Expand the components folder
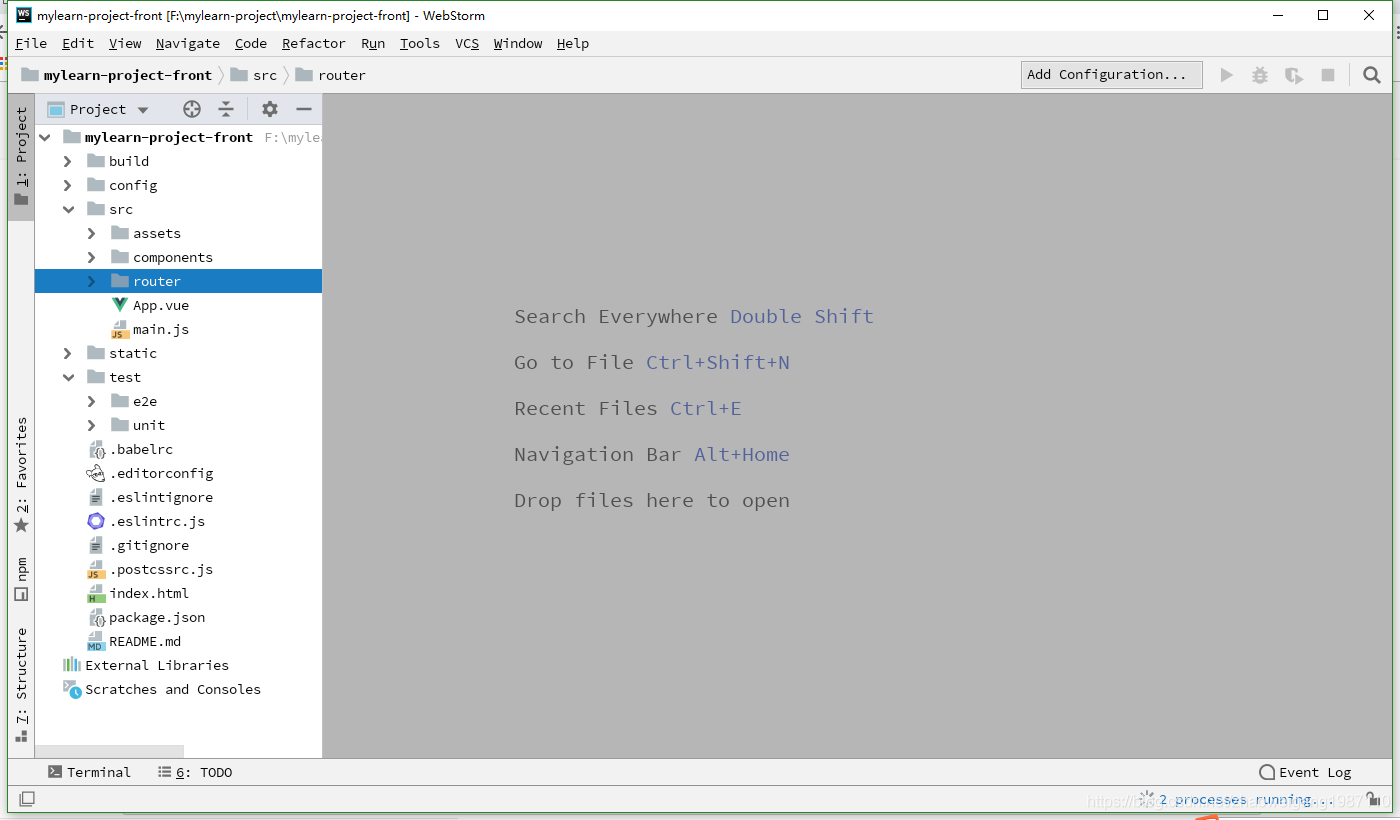 90,257
